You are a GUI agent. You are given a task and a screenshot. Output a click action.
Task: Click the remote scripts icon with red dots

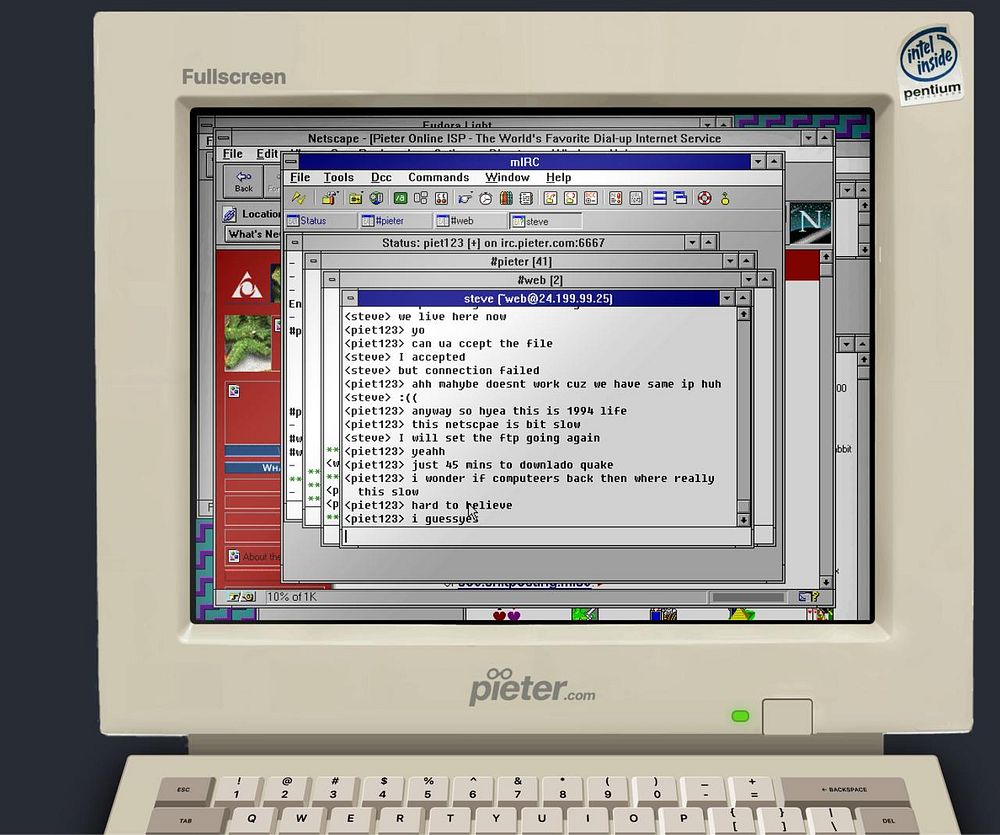tap(441, 198)
